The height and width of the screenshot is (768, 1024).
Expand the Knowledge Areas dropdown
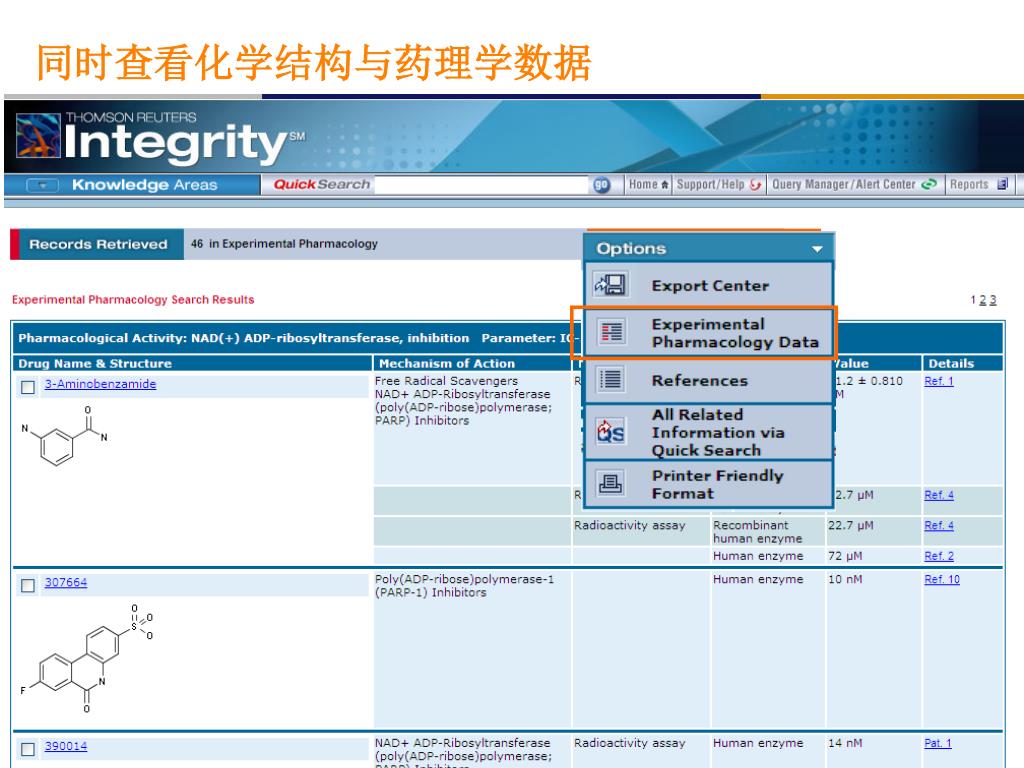point(42,185)
